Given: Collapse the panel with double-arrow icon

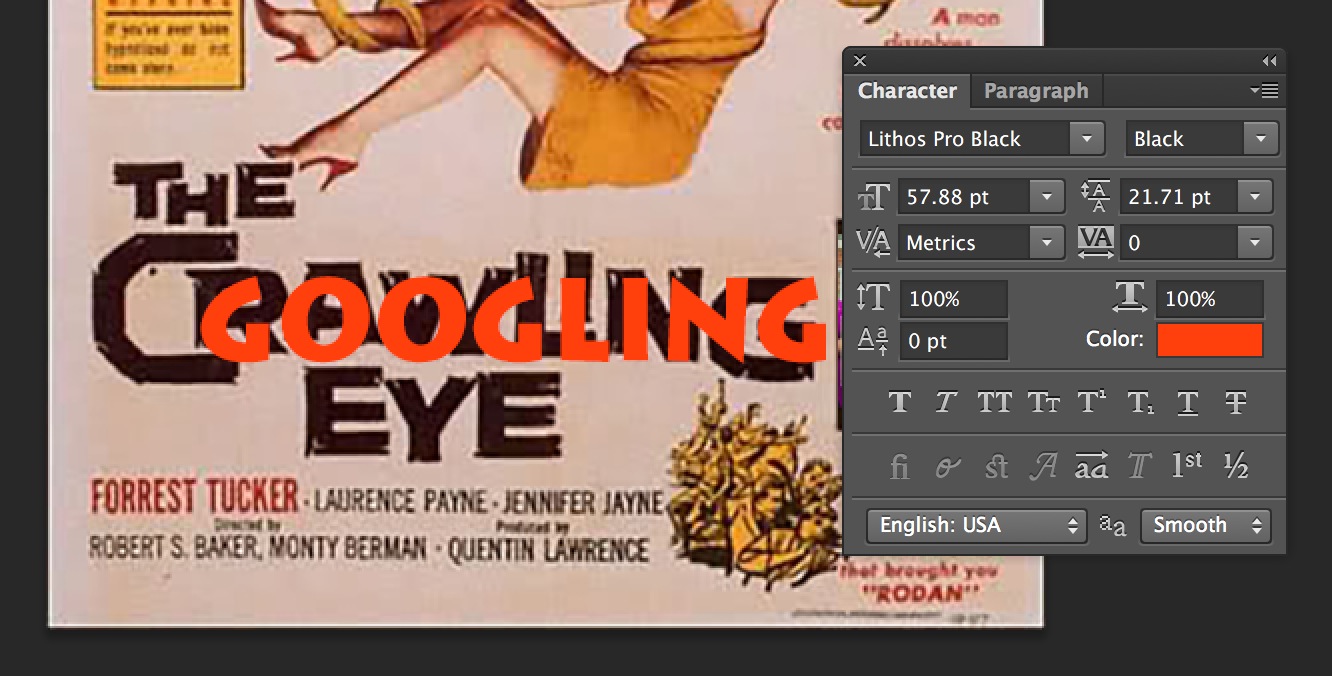Looking at the screenshot, I should (x=1269, y=61).
